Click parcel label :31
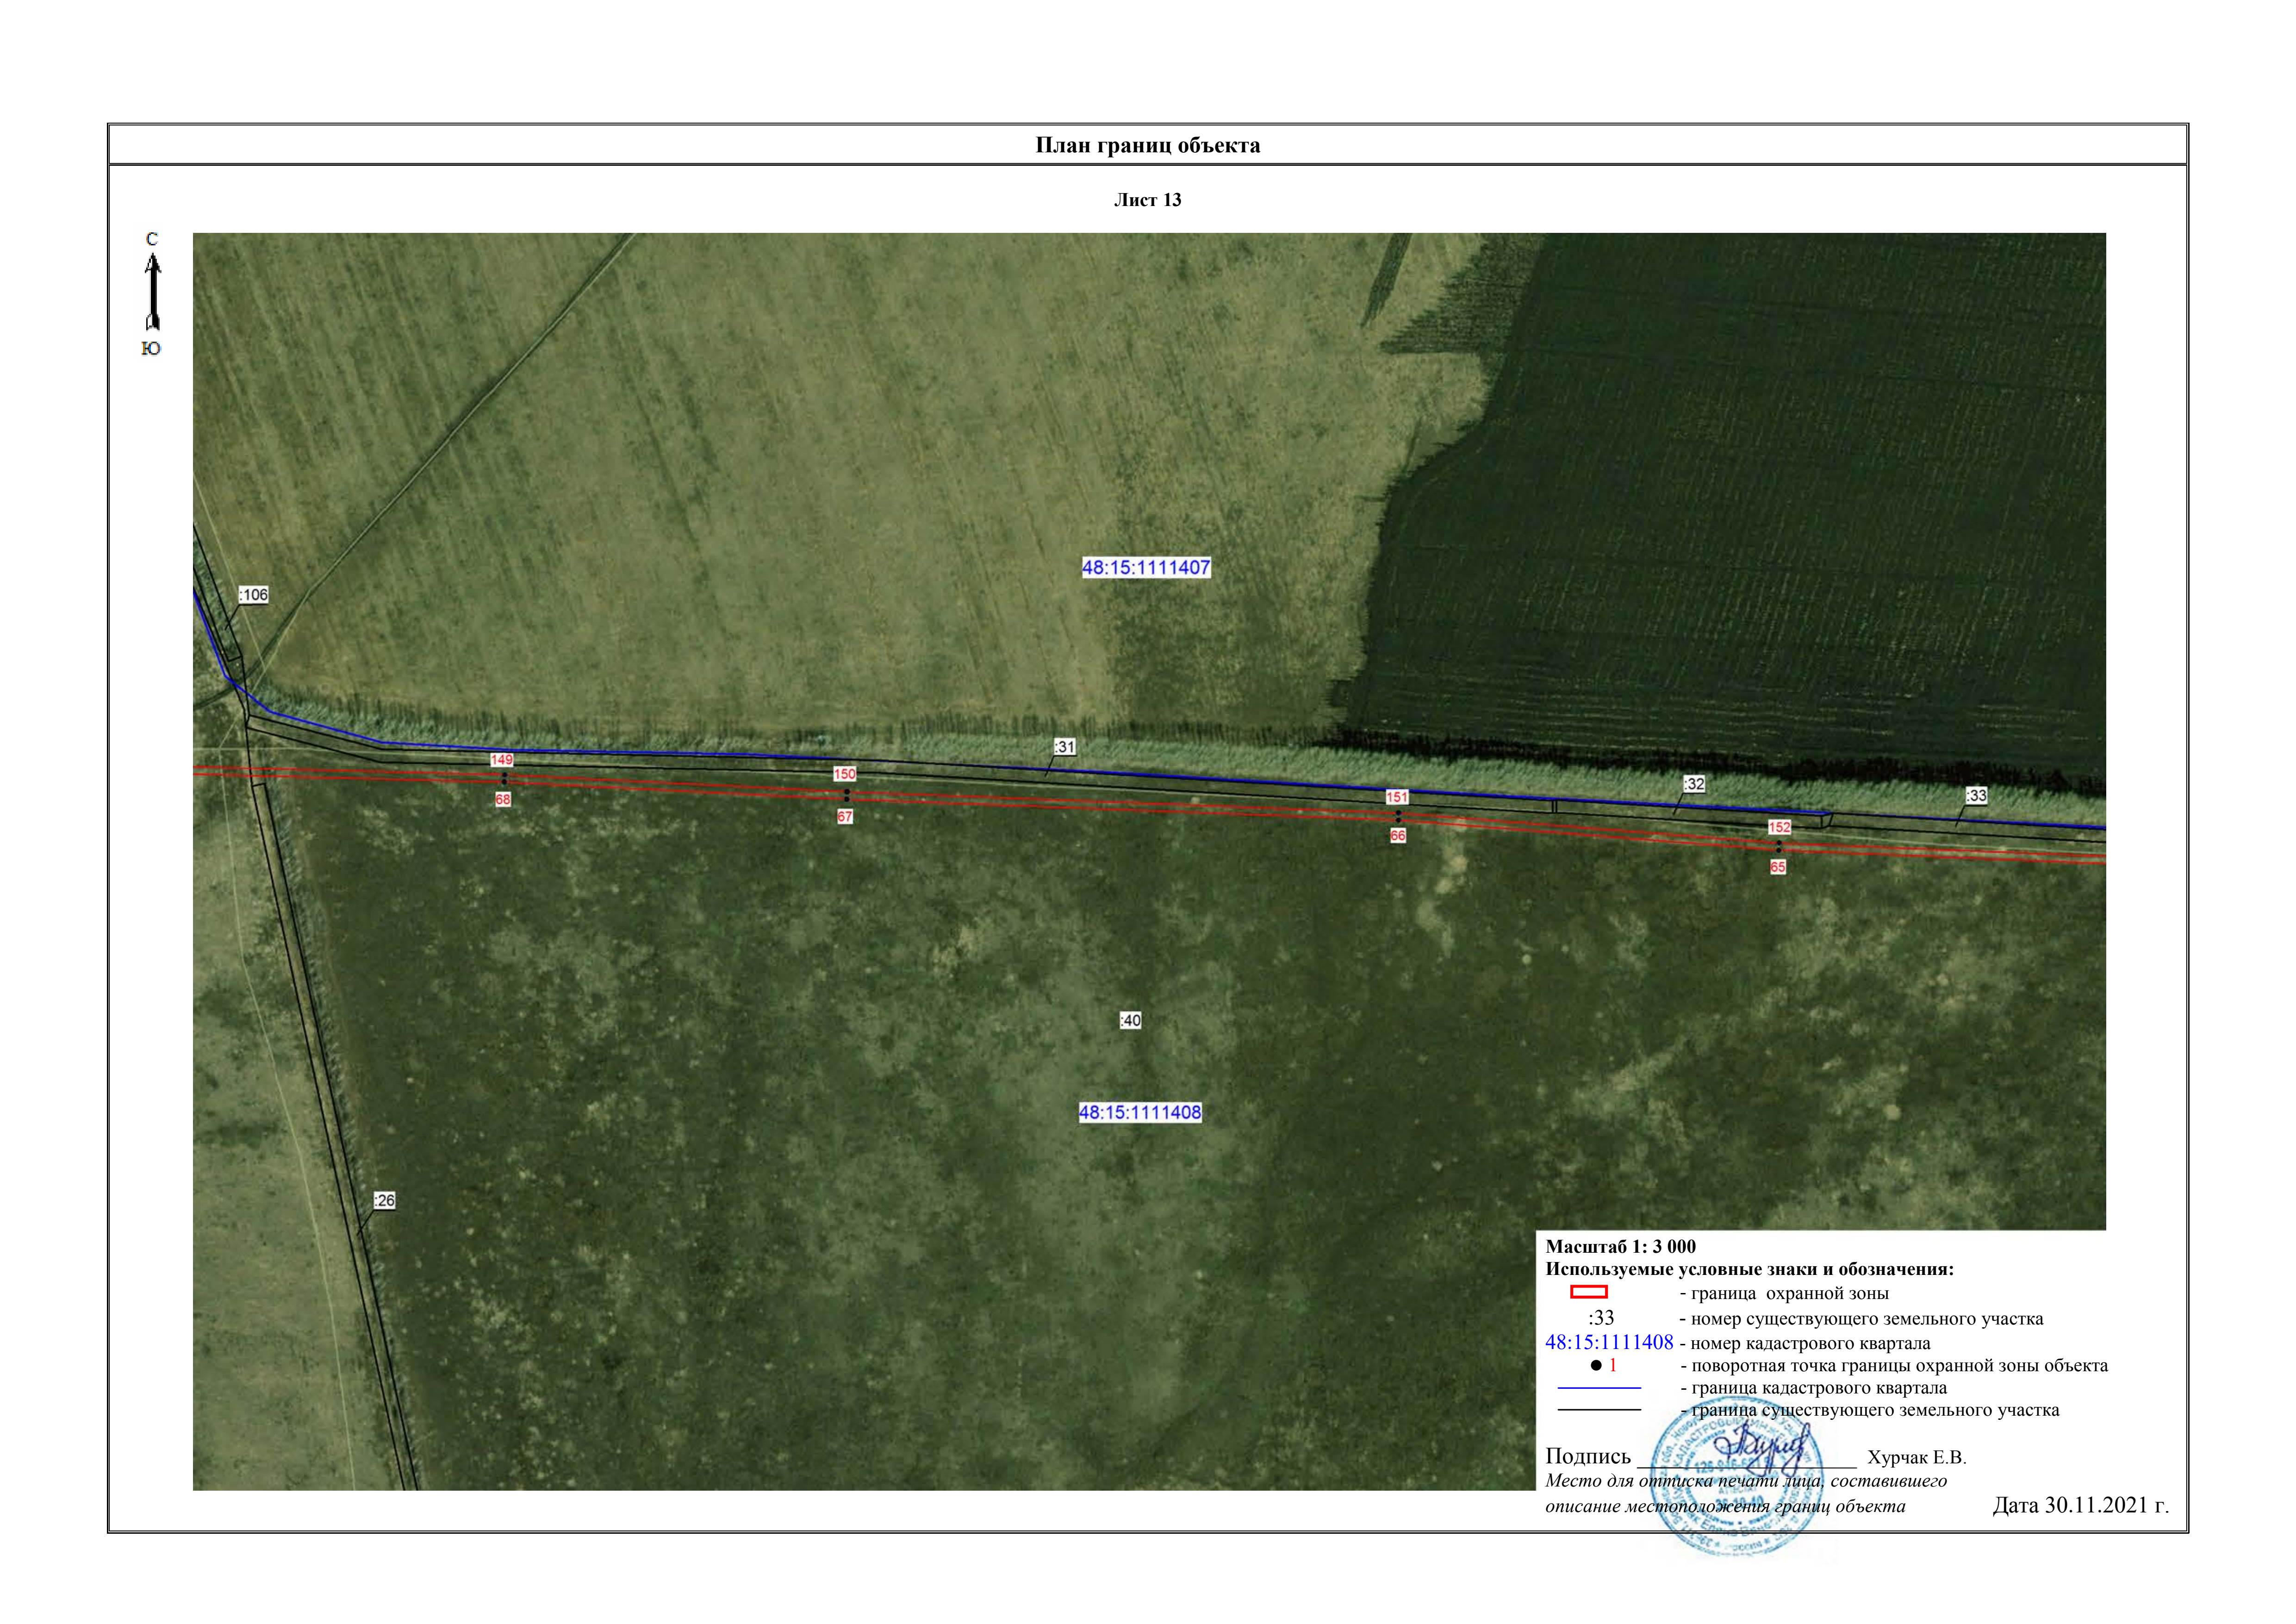2296x1624 pixels. click(1065, 747)
